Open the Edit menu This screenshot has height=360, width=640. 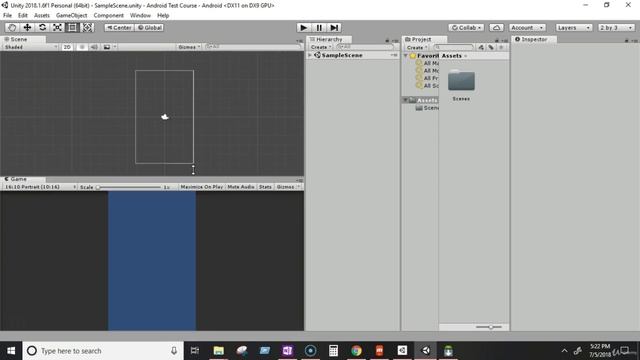tap(22, 15)
